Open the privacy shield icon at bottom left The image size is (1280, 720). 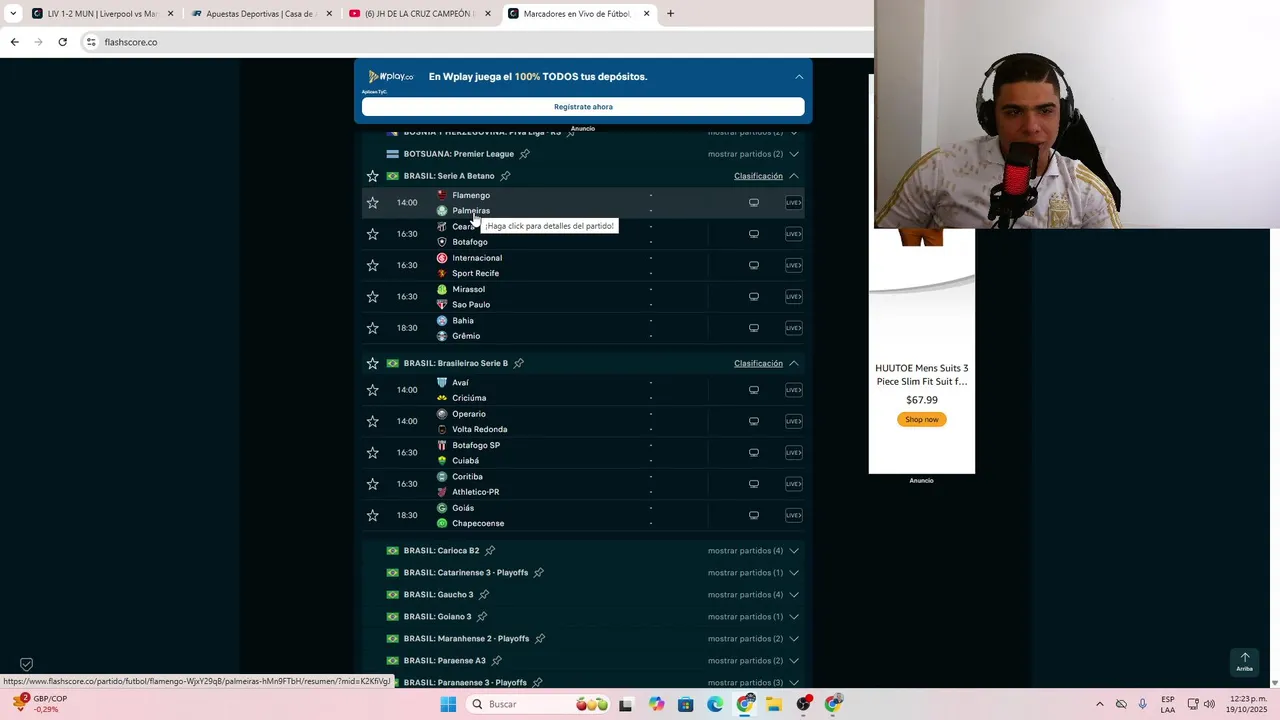[27, 664]
